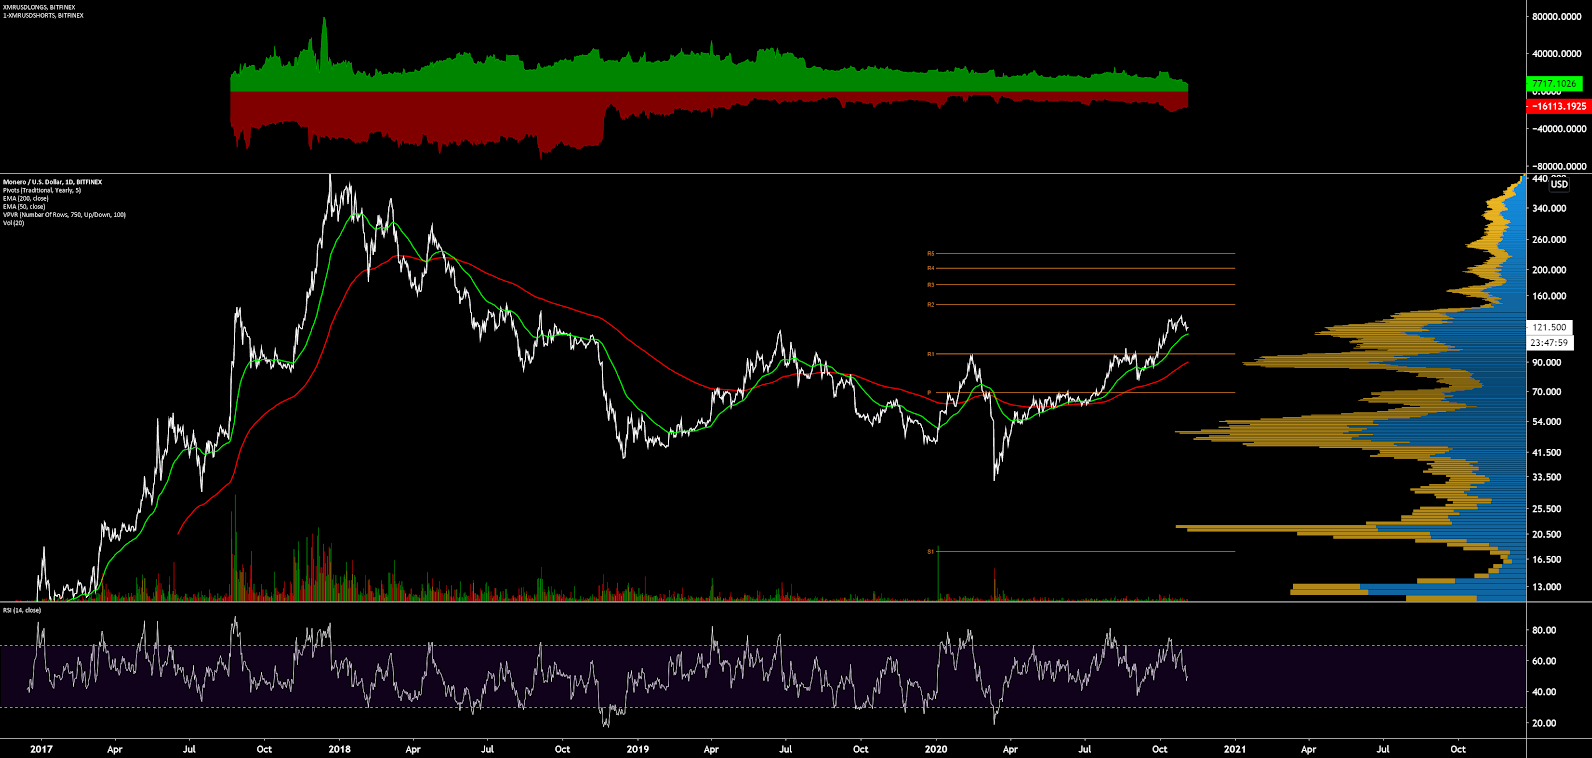The width and height of the screenshot is (1592, 758).
Task: Select the EMA (200, close) indicator label
Action: click(x=26, y=198)
